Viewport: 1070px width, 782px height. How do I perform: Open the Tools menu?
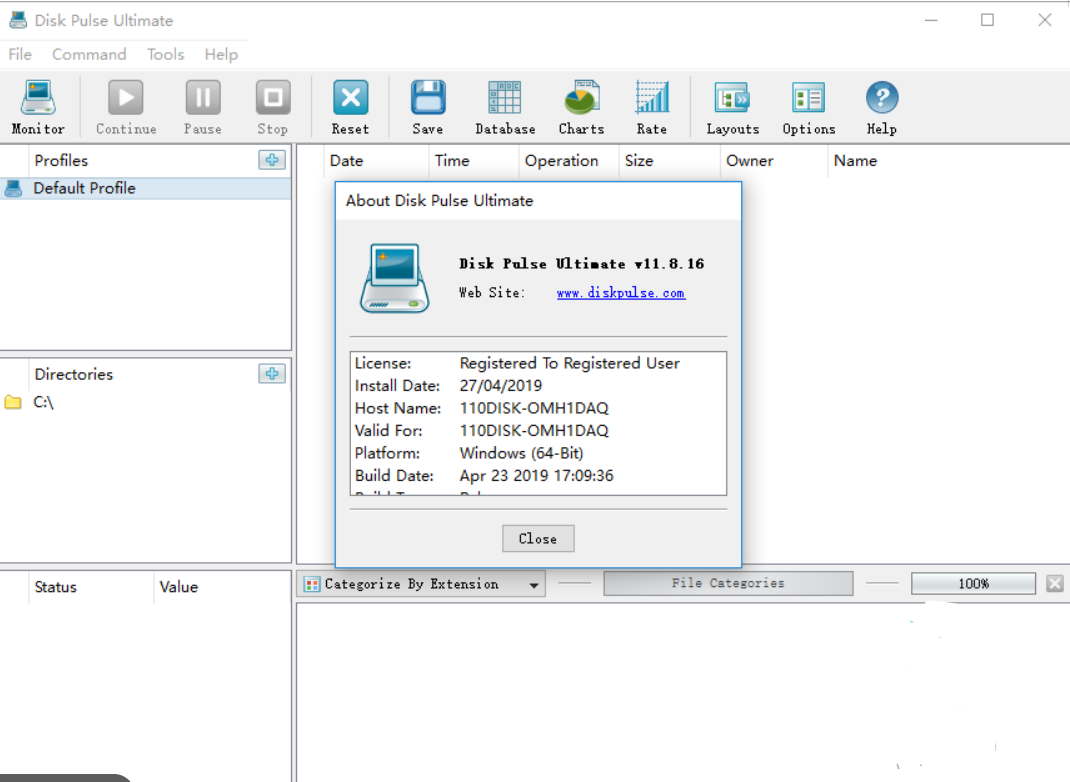pos(165,54)
